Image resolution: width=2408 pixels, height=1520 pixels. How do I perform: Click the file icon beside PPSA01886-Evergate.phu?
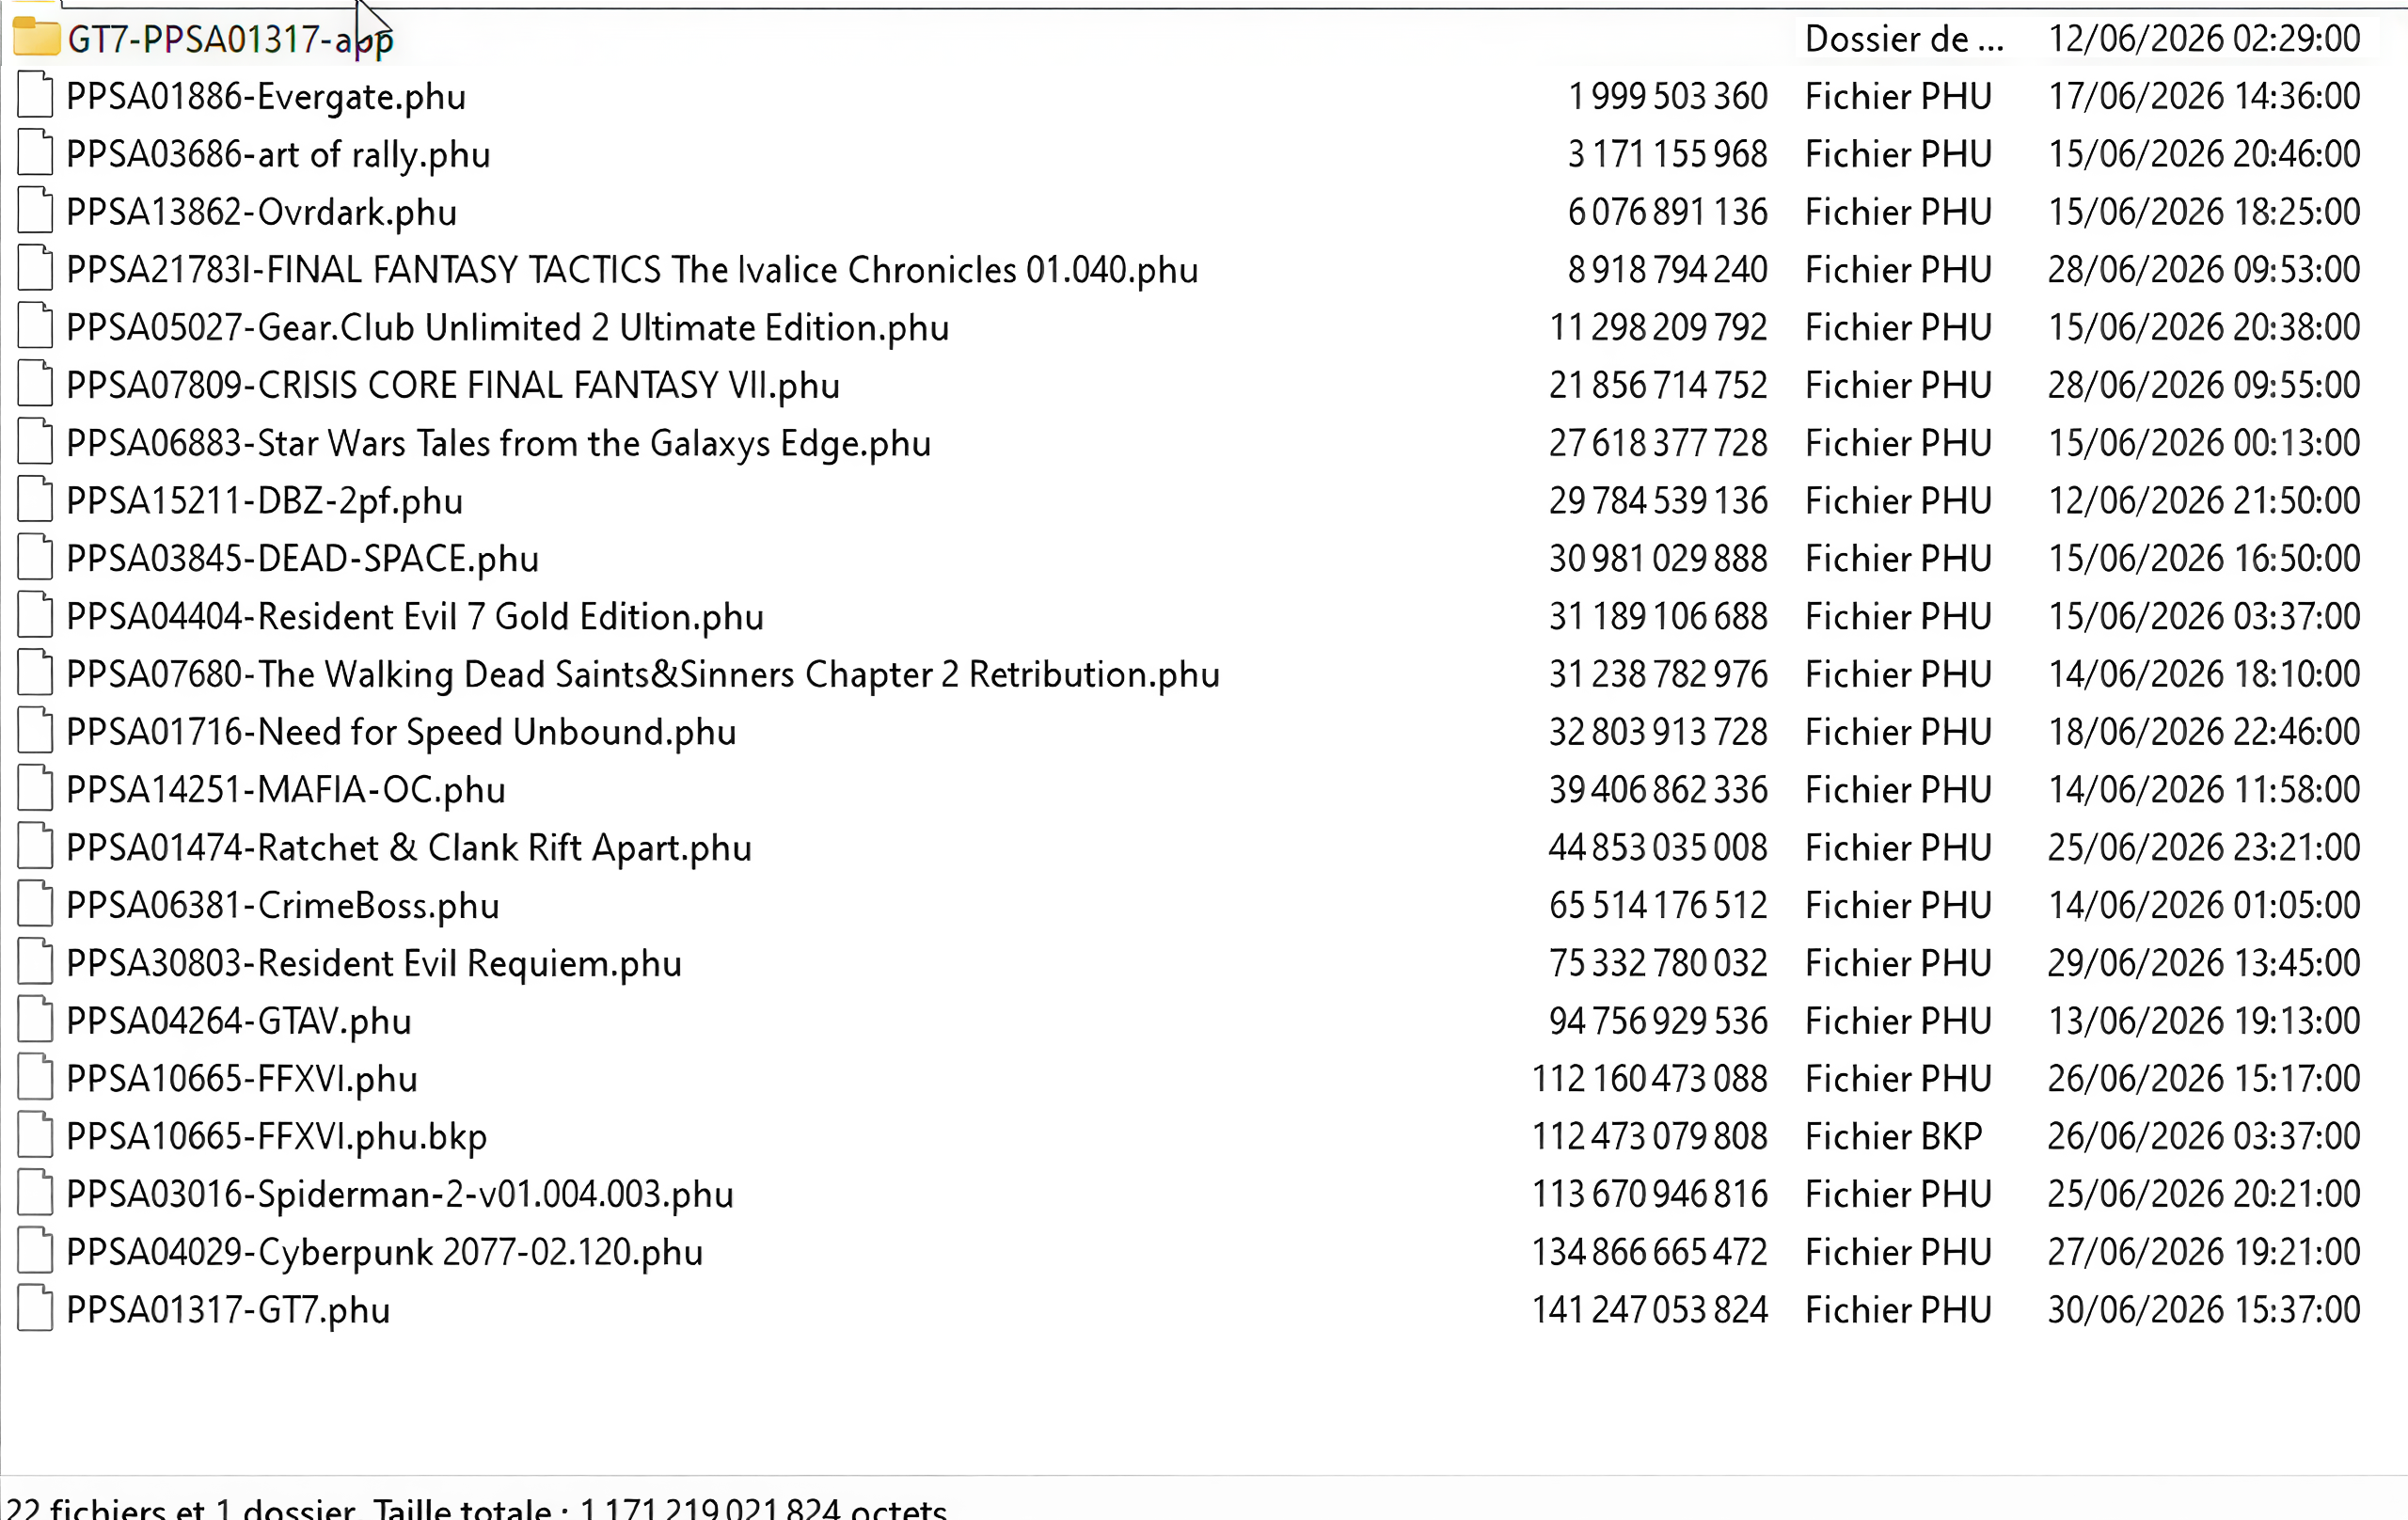coord(35,96)
